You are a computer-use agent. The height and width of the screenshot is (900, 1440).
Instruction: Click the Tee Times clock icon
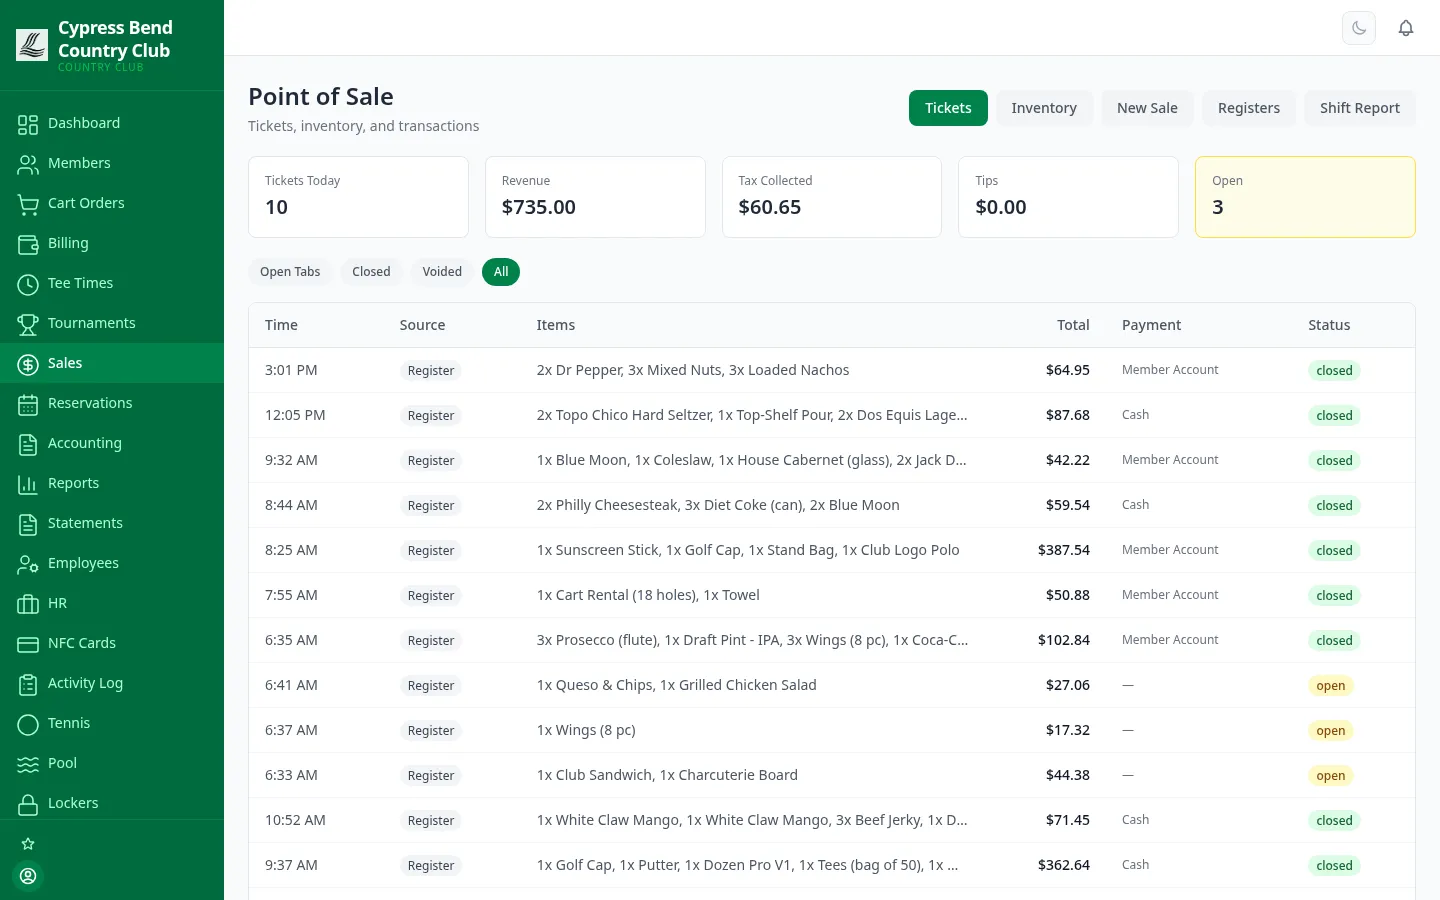(x=28, y=284)
